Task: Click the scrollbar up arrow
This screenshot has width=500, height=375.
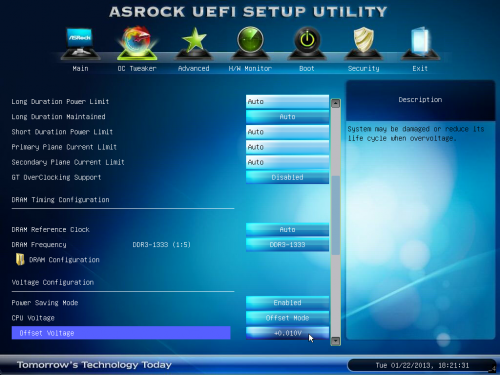Action: tap(335, 103)
